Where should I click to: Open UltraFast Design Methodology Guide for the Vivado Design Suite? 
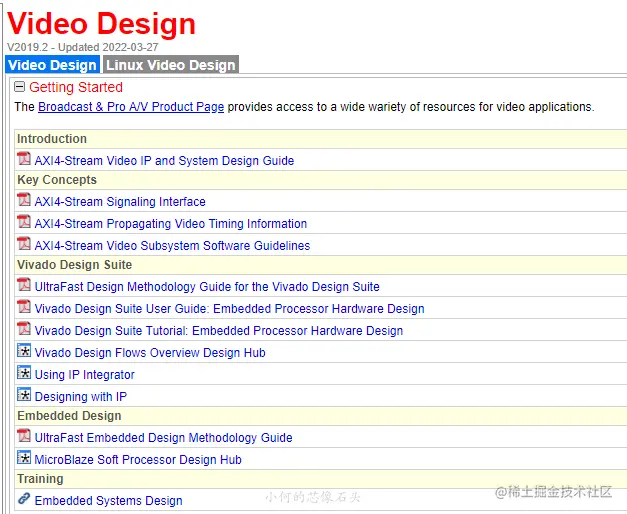tap(207, 287)
